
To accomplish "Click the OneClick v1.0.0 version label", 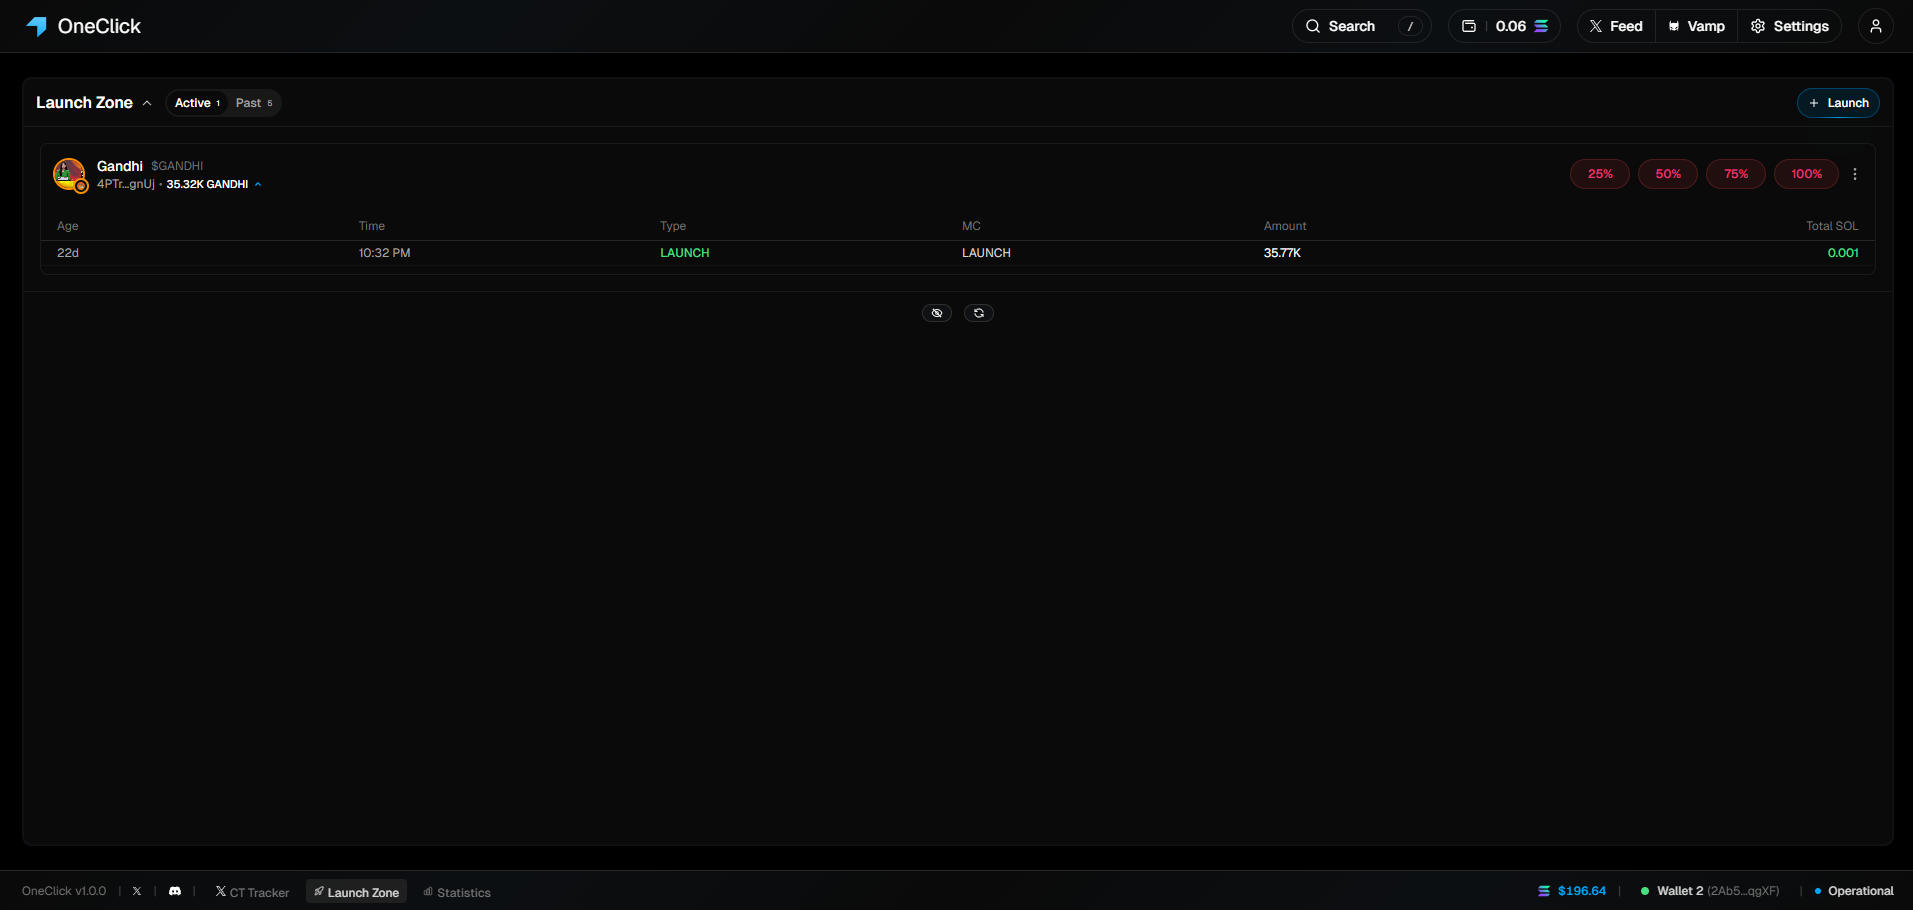I will pos(64,891).
